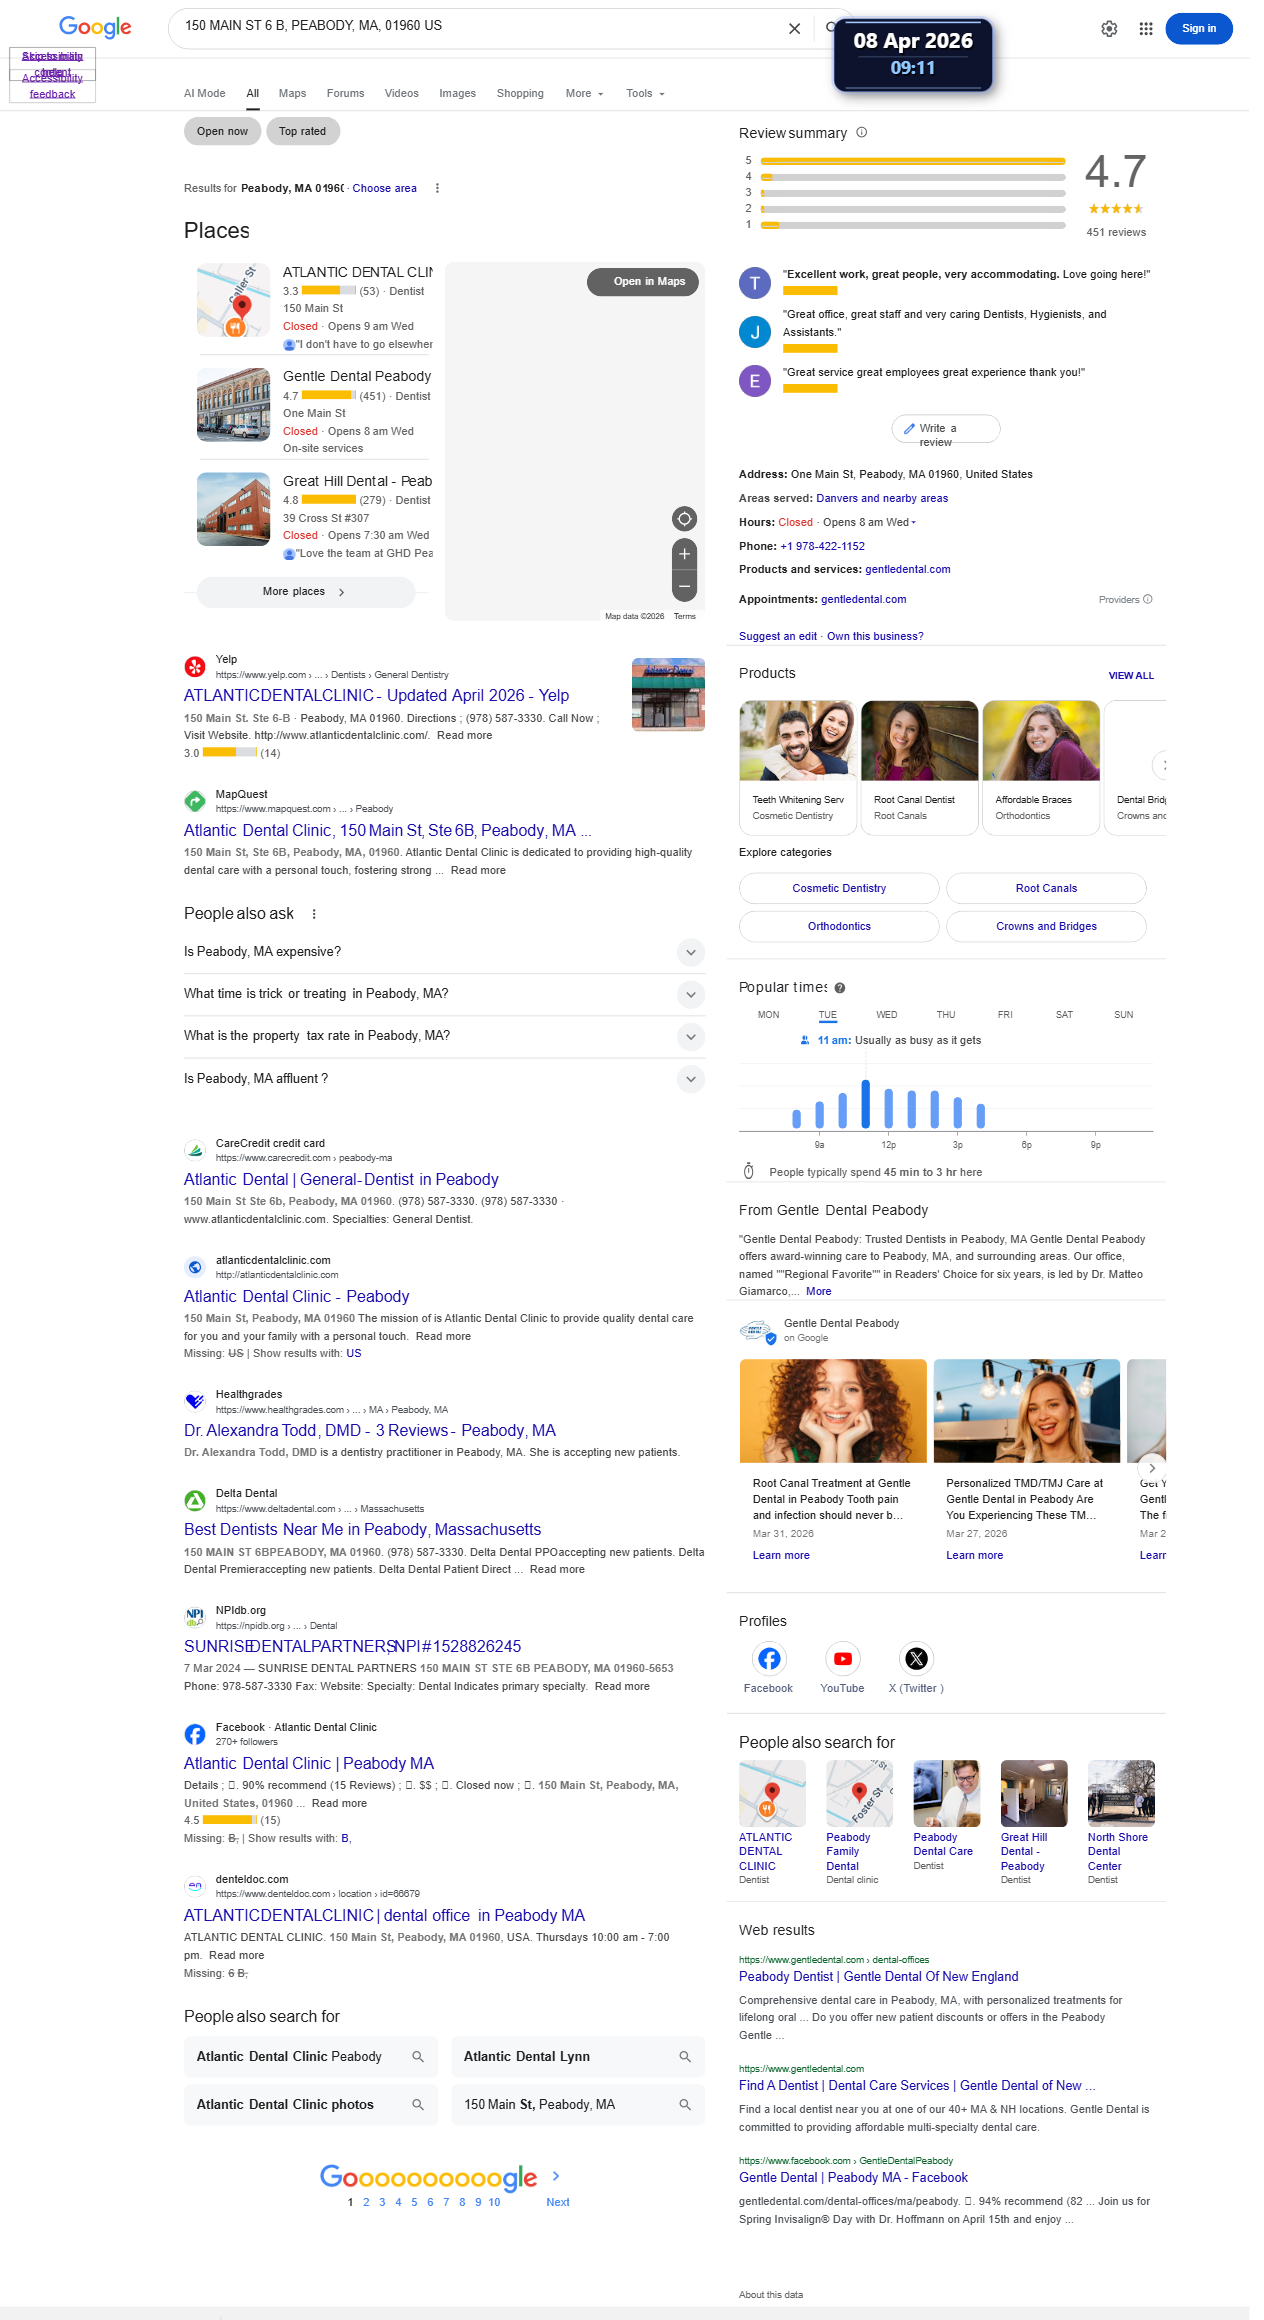Switch to AI Mode tab
Screen dimensions: 1264x2320
(205, 93)
